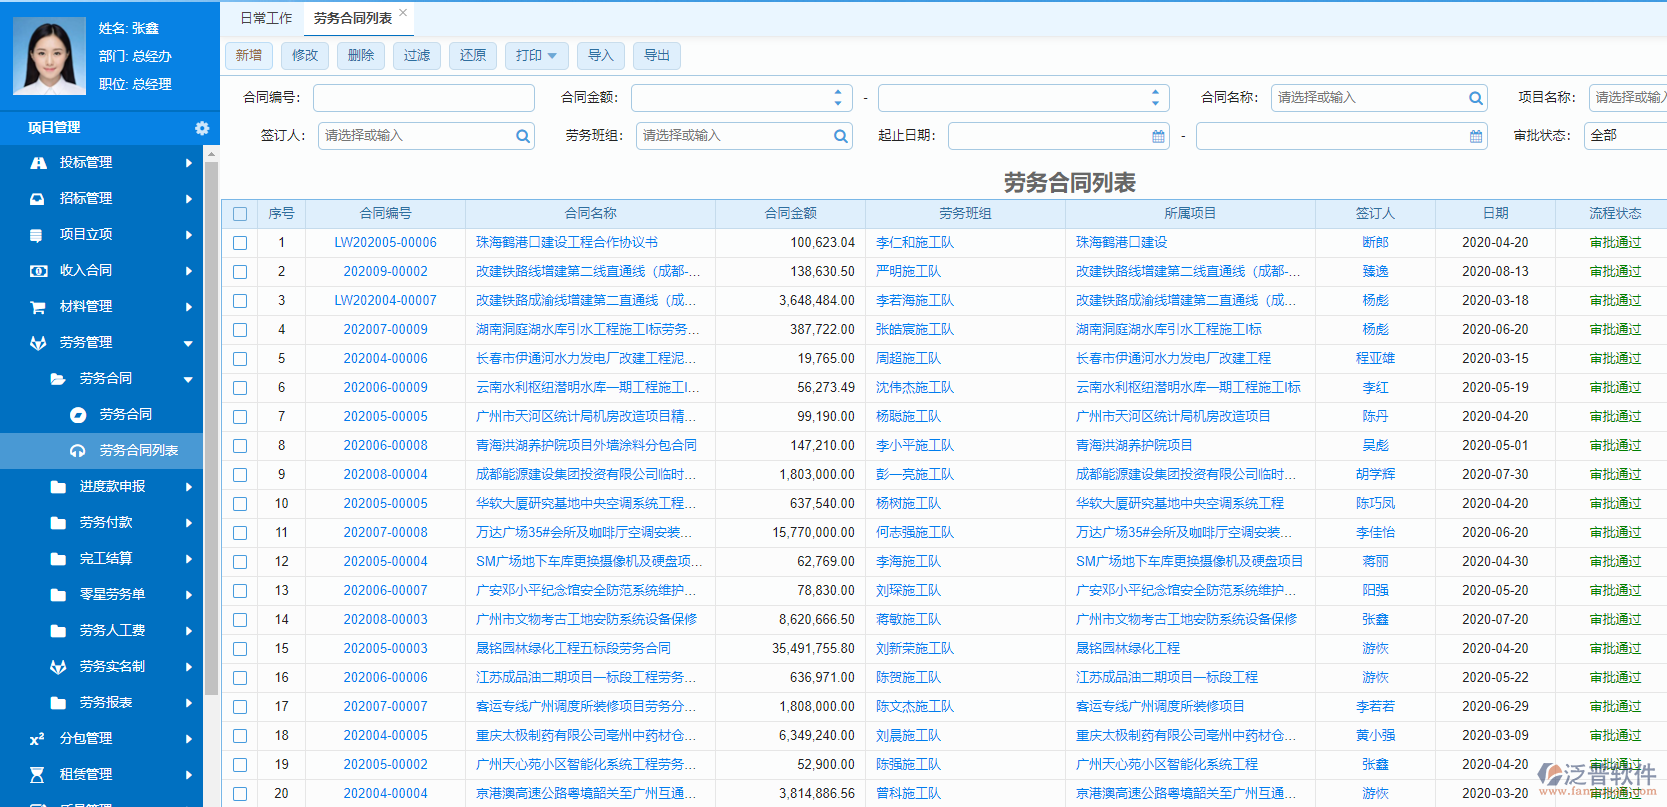
Task: Click the 新增 button
Action: [x=249, y=56]
